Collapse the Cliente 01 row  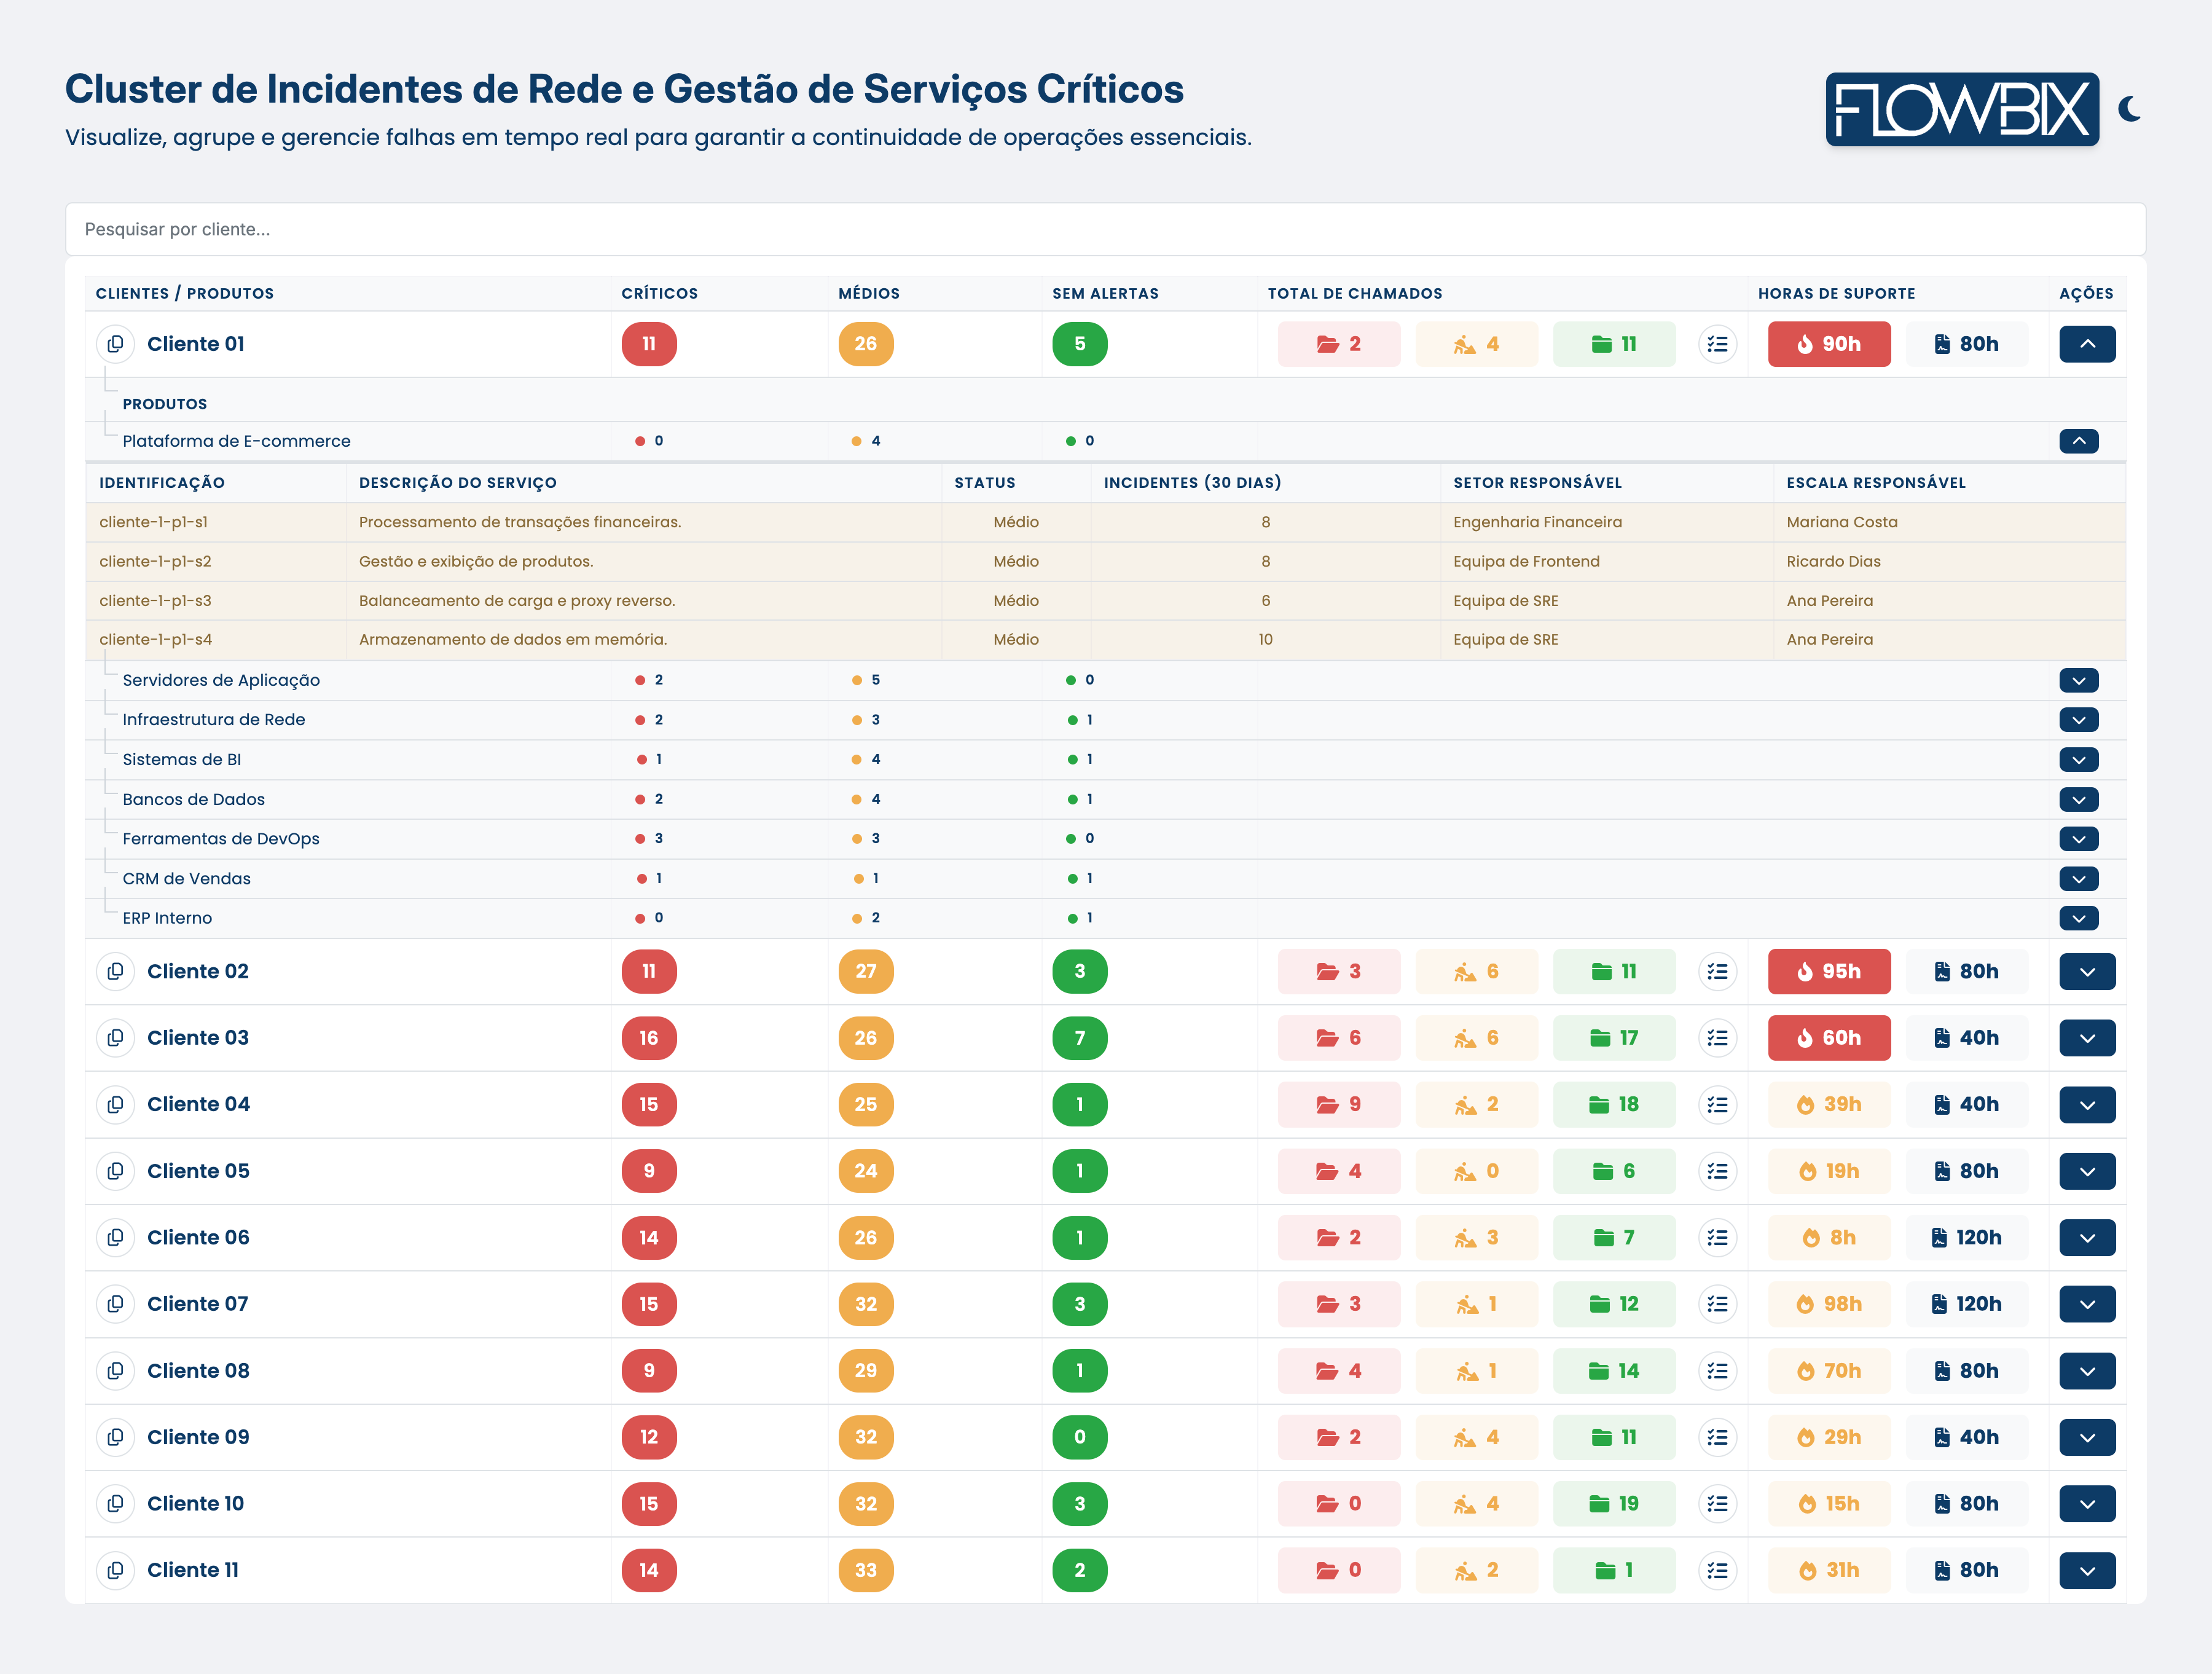click(2087, 344)
